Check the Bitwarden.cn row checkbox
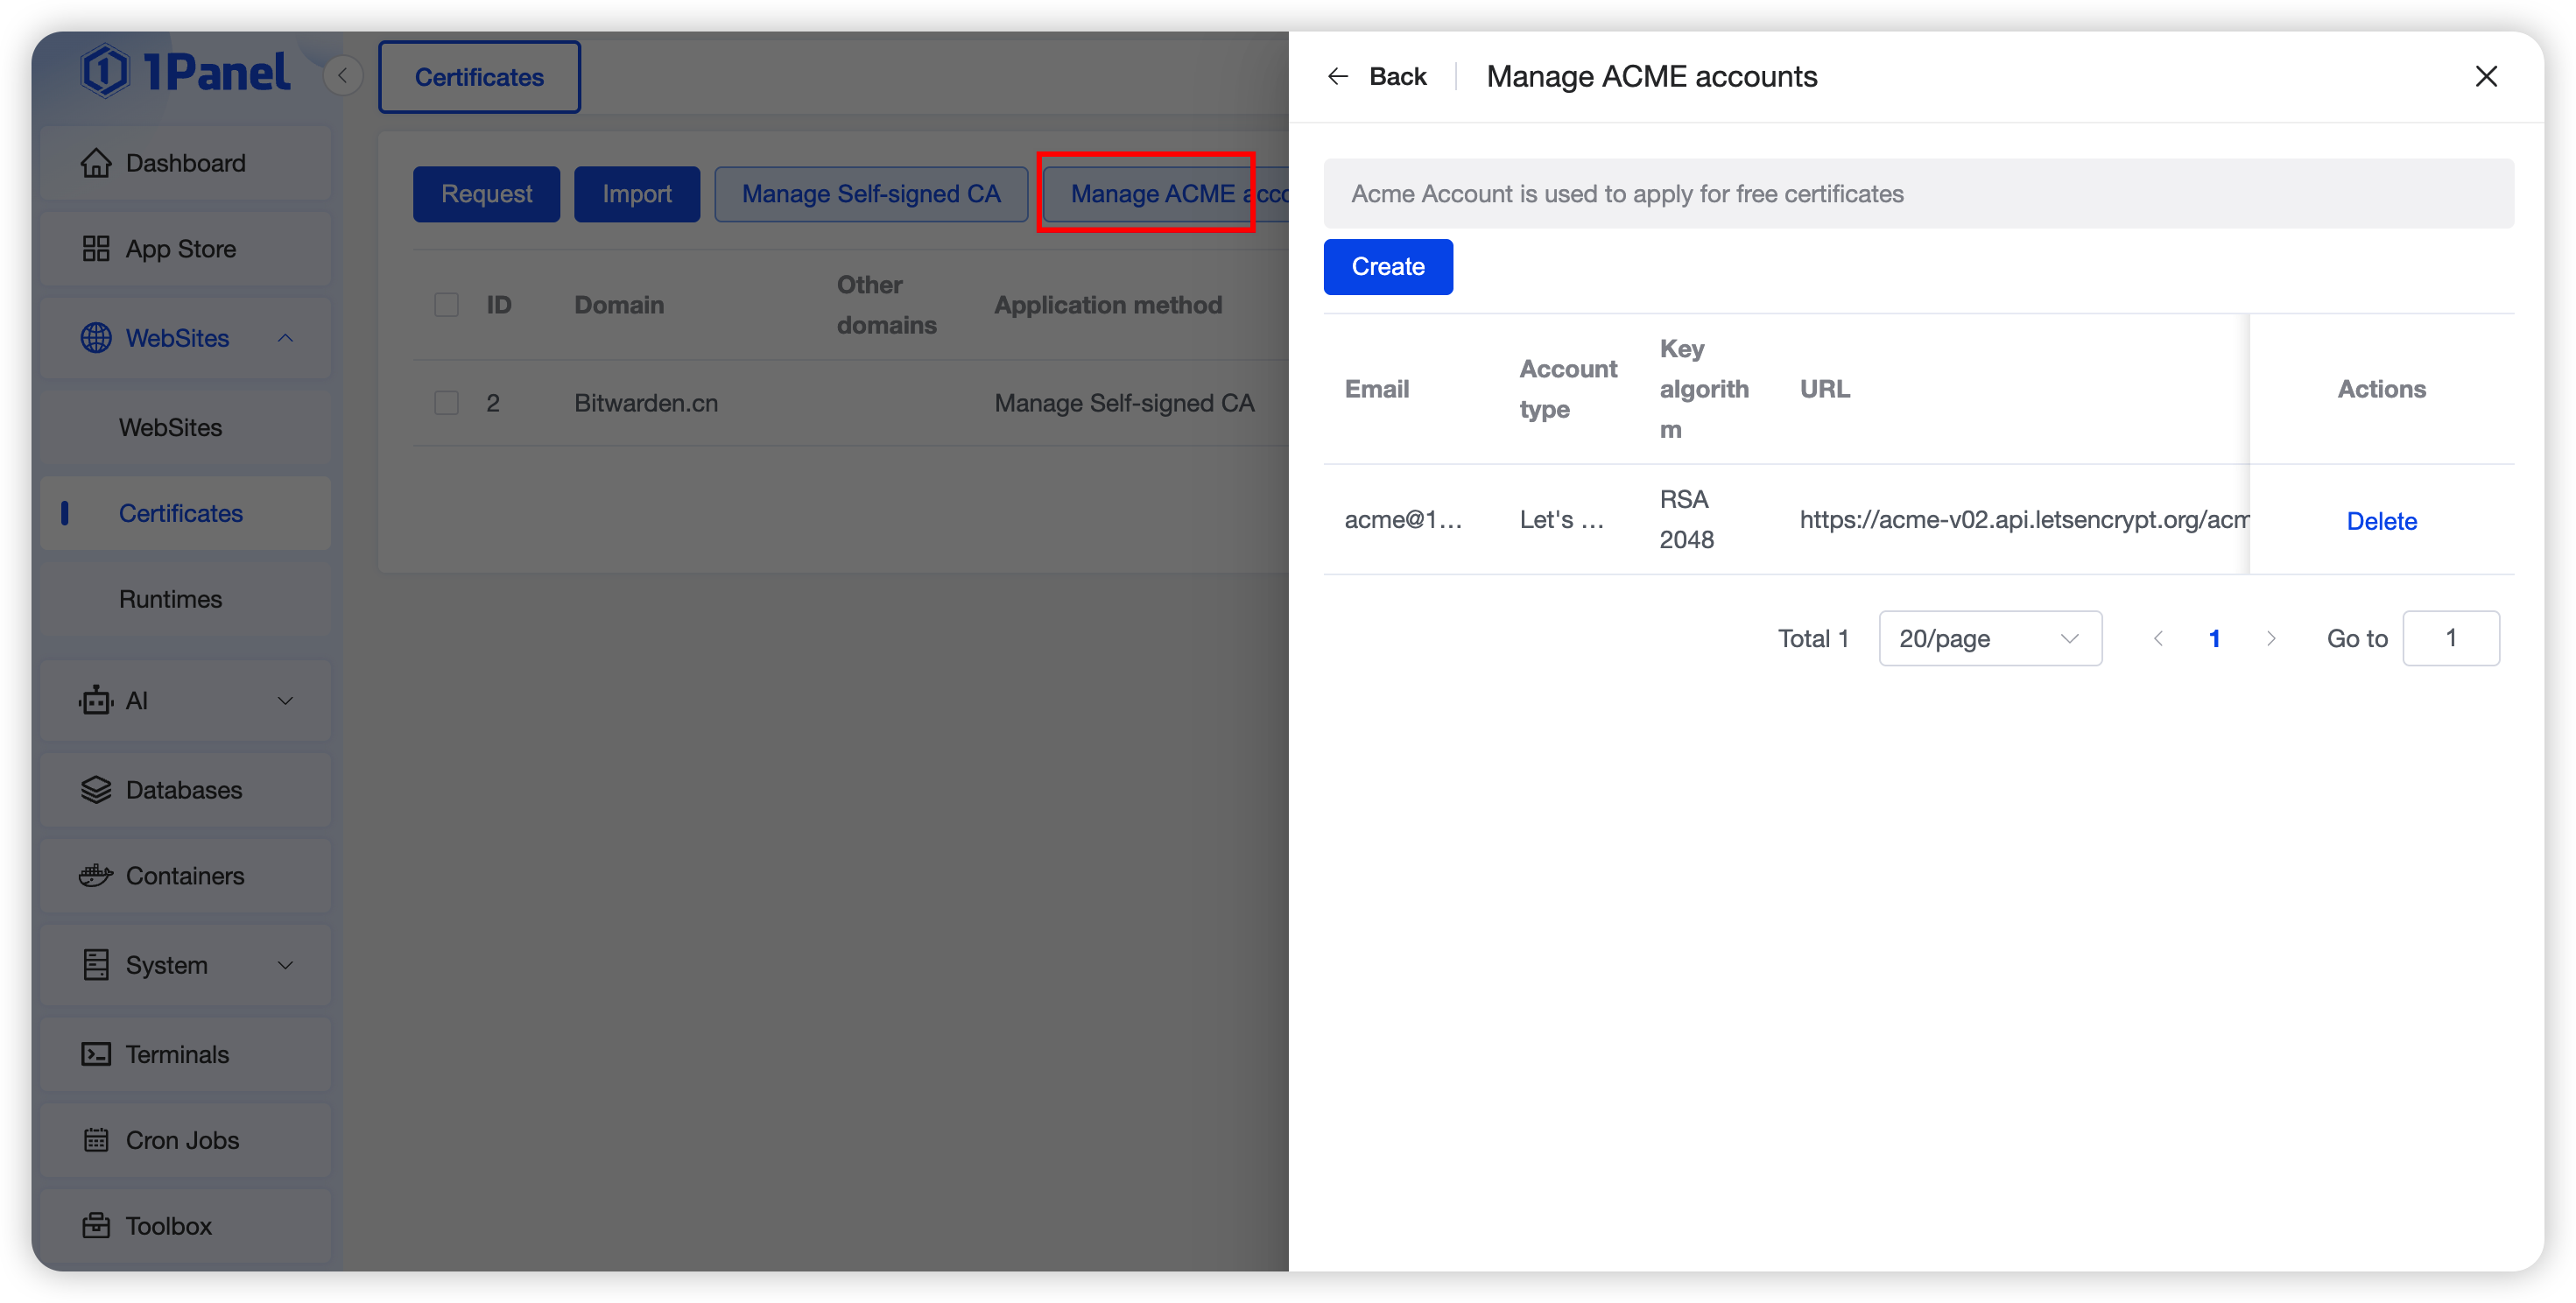This screenshot has height=1303, width=2576. click(x=446, y=403)
